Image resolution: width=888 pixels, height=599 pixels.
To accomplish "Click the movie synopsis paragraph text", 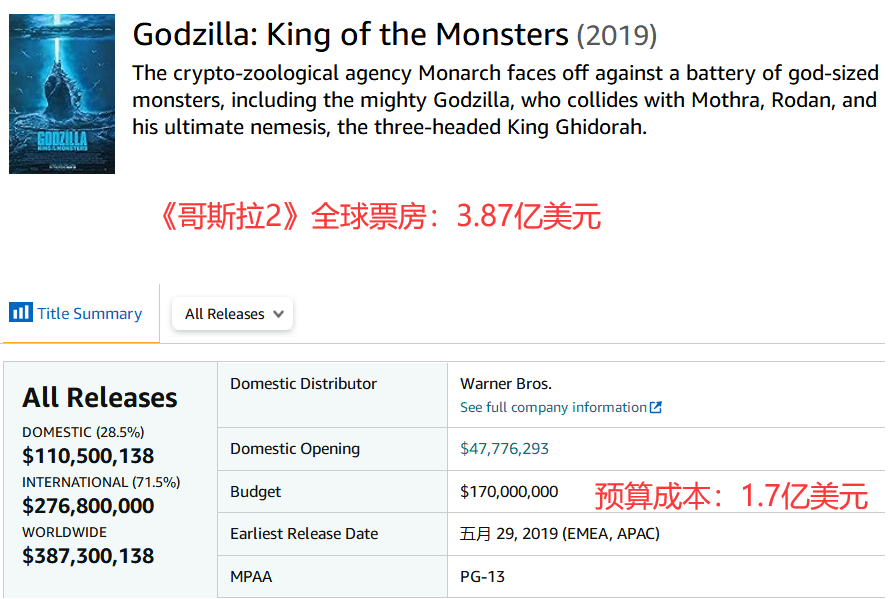I will 505,101.
